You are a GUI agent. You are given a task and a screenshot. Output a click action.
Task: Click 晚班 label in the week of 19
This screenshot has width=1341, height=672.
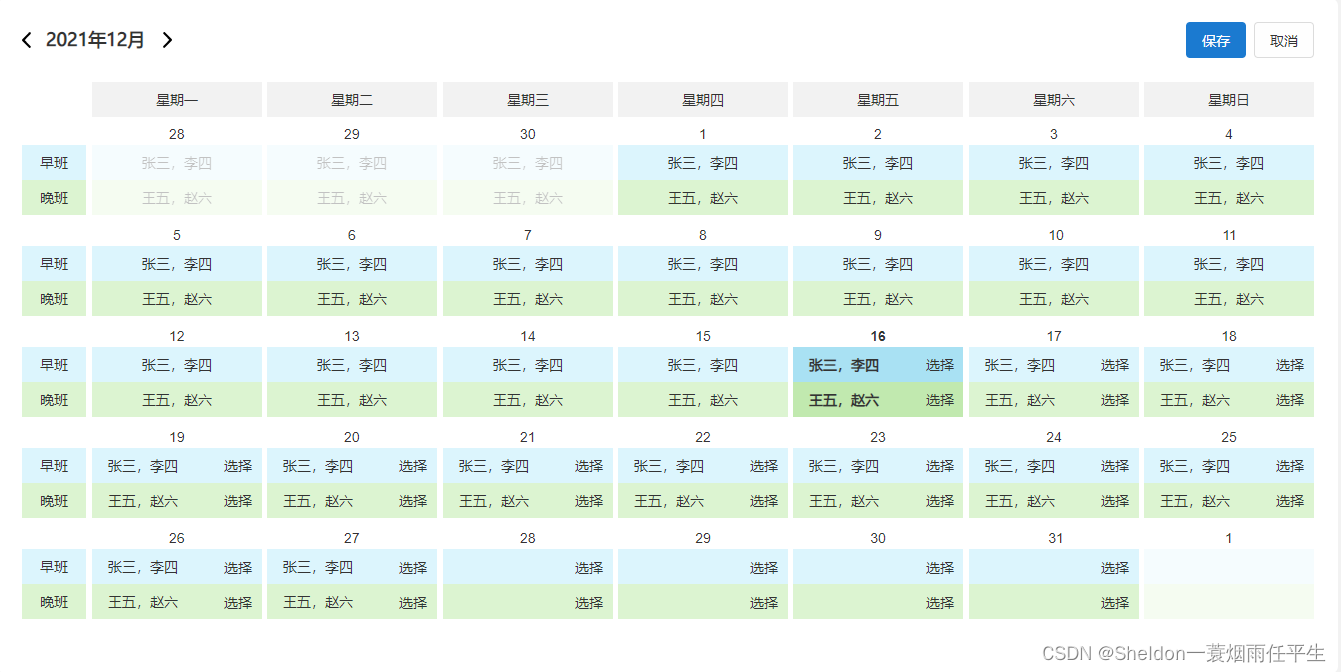(55, 501)
